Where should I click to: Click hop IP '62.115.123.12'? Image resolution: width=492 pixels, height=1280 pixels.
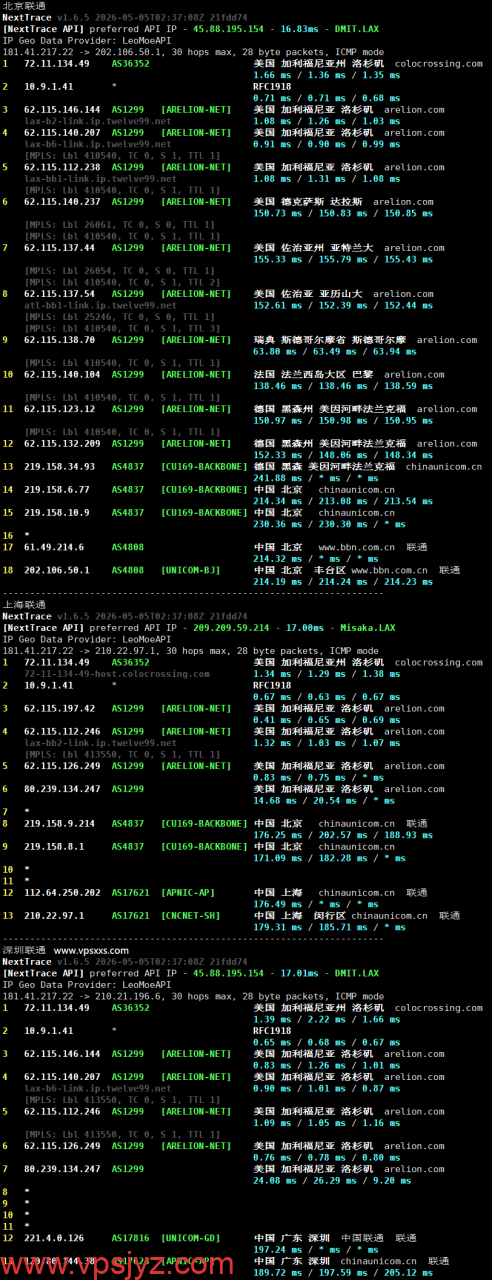pyautogui.click(x=59, y=408)
